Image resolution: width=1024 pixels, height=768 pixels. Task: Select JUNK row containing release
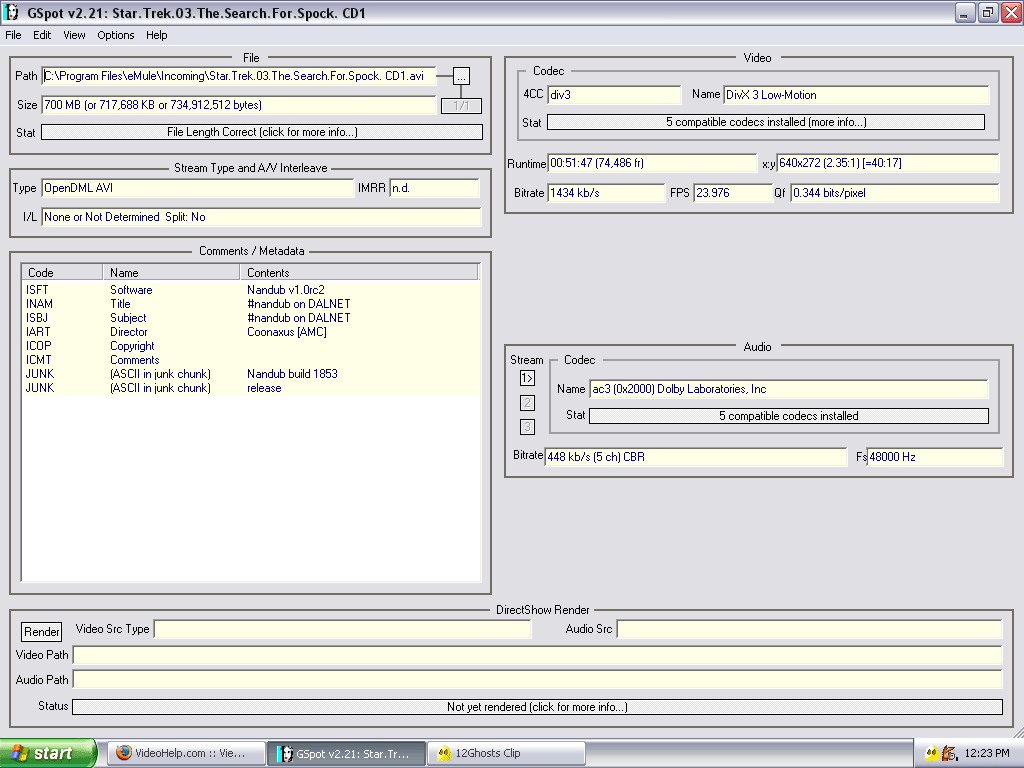pos(251,388)
